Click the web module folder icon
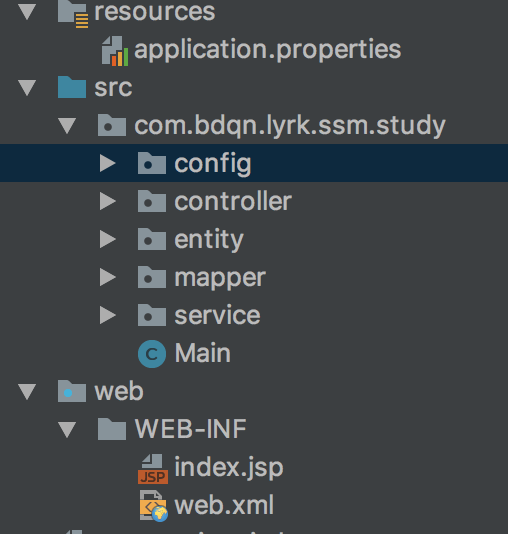508x534 pixels. [x=72, y=391]
